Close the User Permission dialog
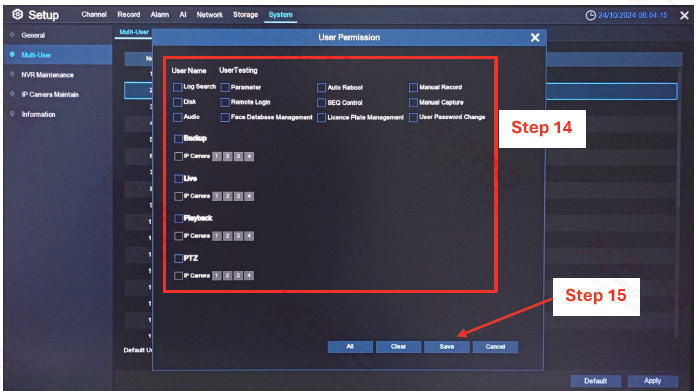The width and height of the screenshot is (696, 391). pos(535,38)
